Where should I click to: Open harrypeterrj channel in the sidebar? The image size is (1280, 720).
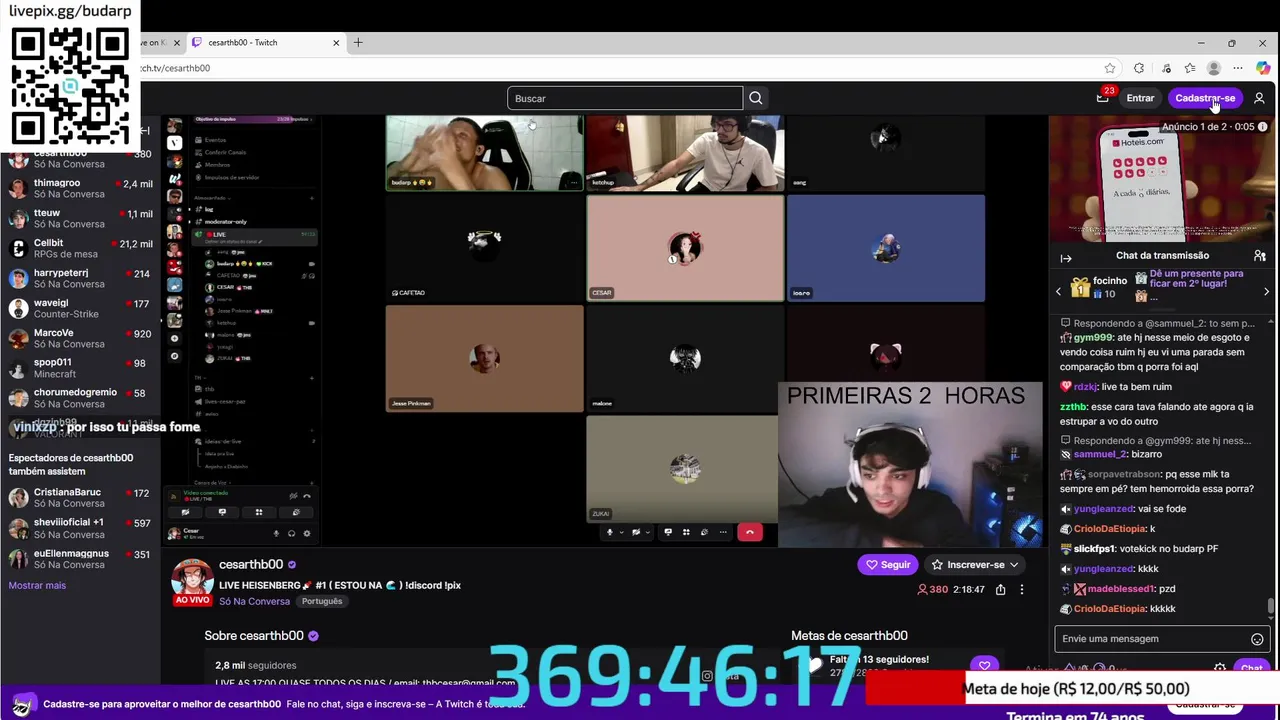(x=80, y=278)
